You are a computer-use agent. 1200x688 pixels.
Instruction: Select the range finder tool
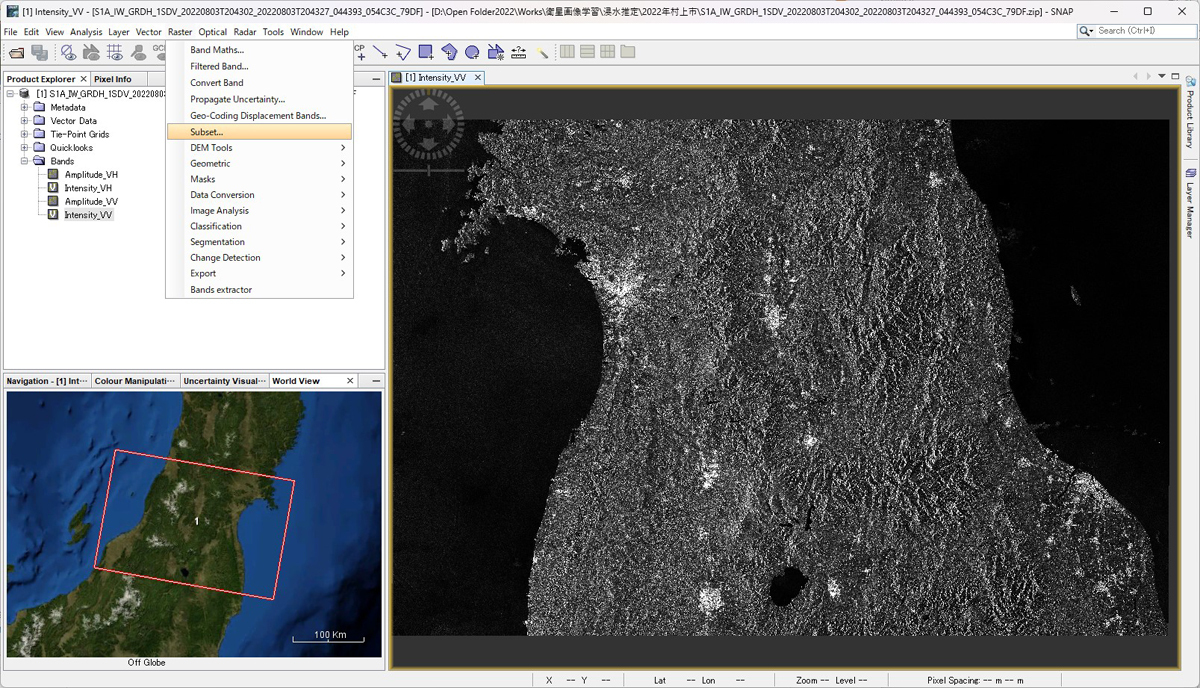(x=518, y=52)
